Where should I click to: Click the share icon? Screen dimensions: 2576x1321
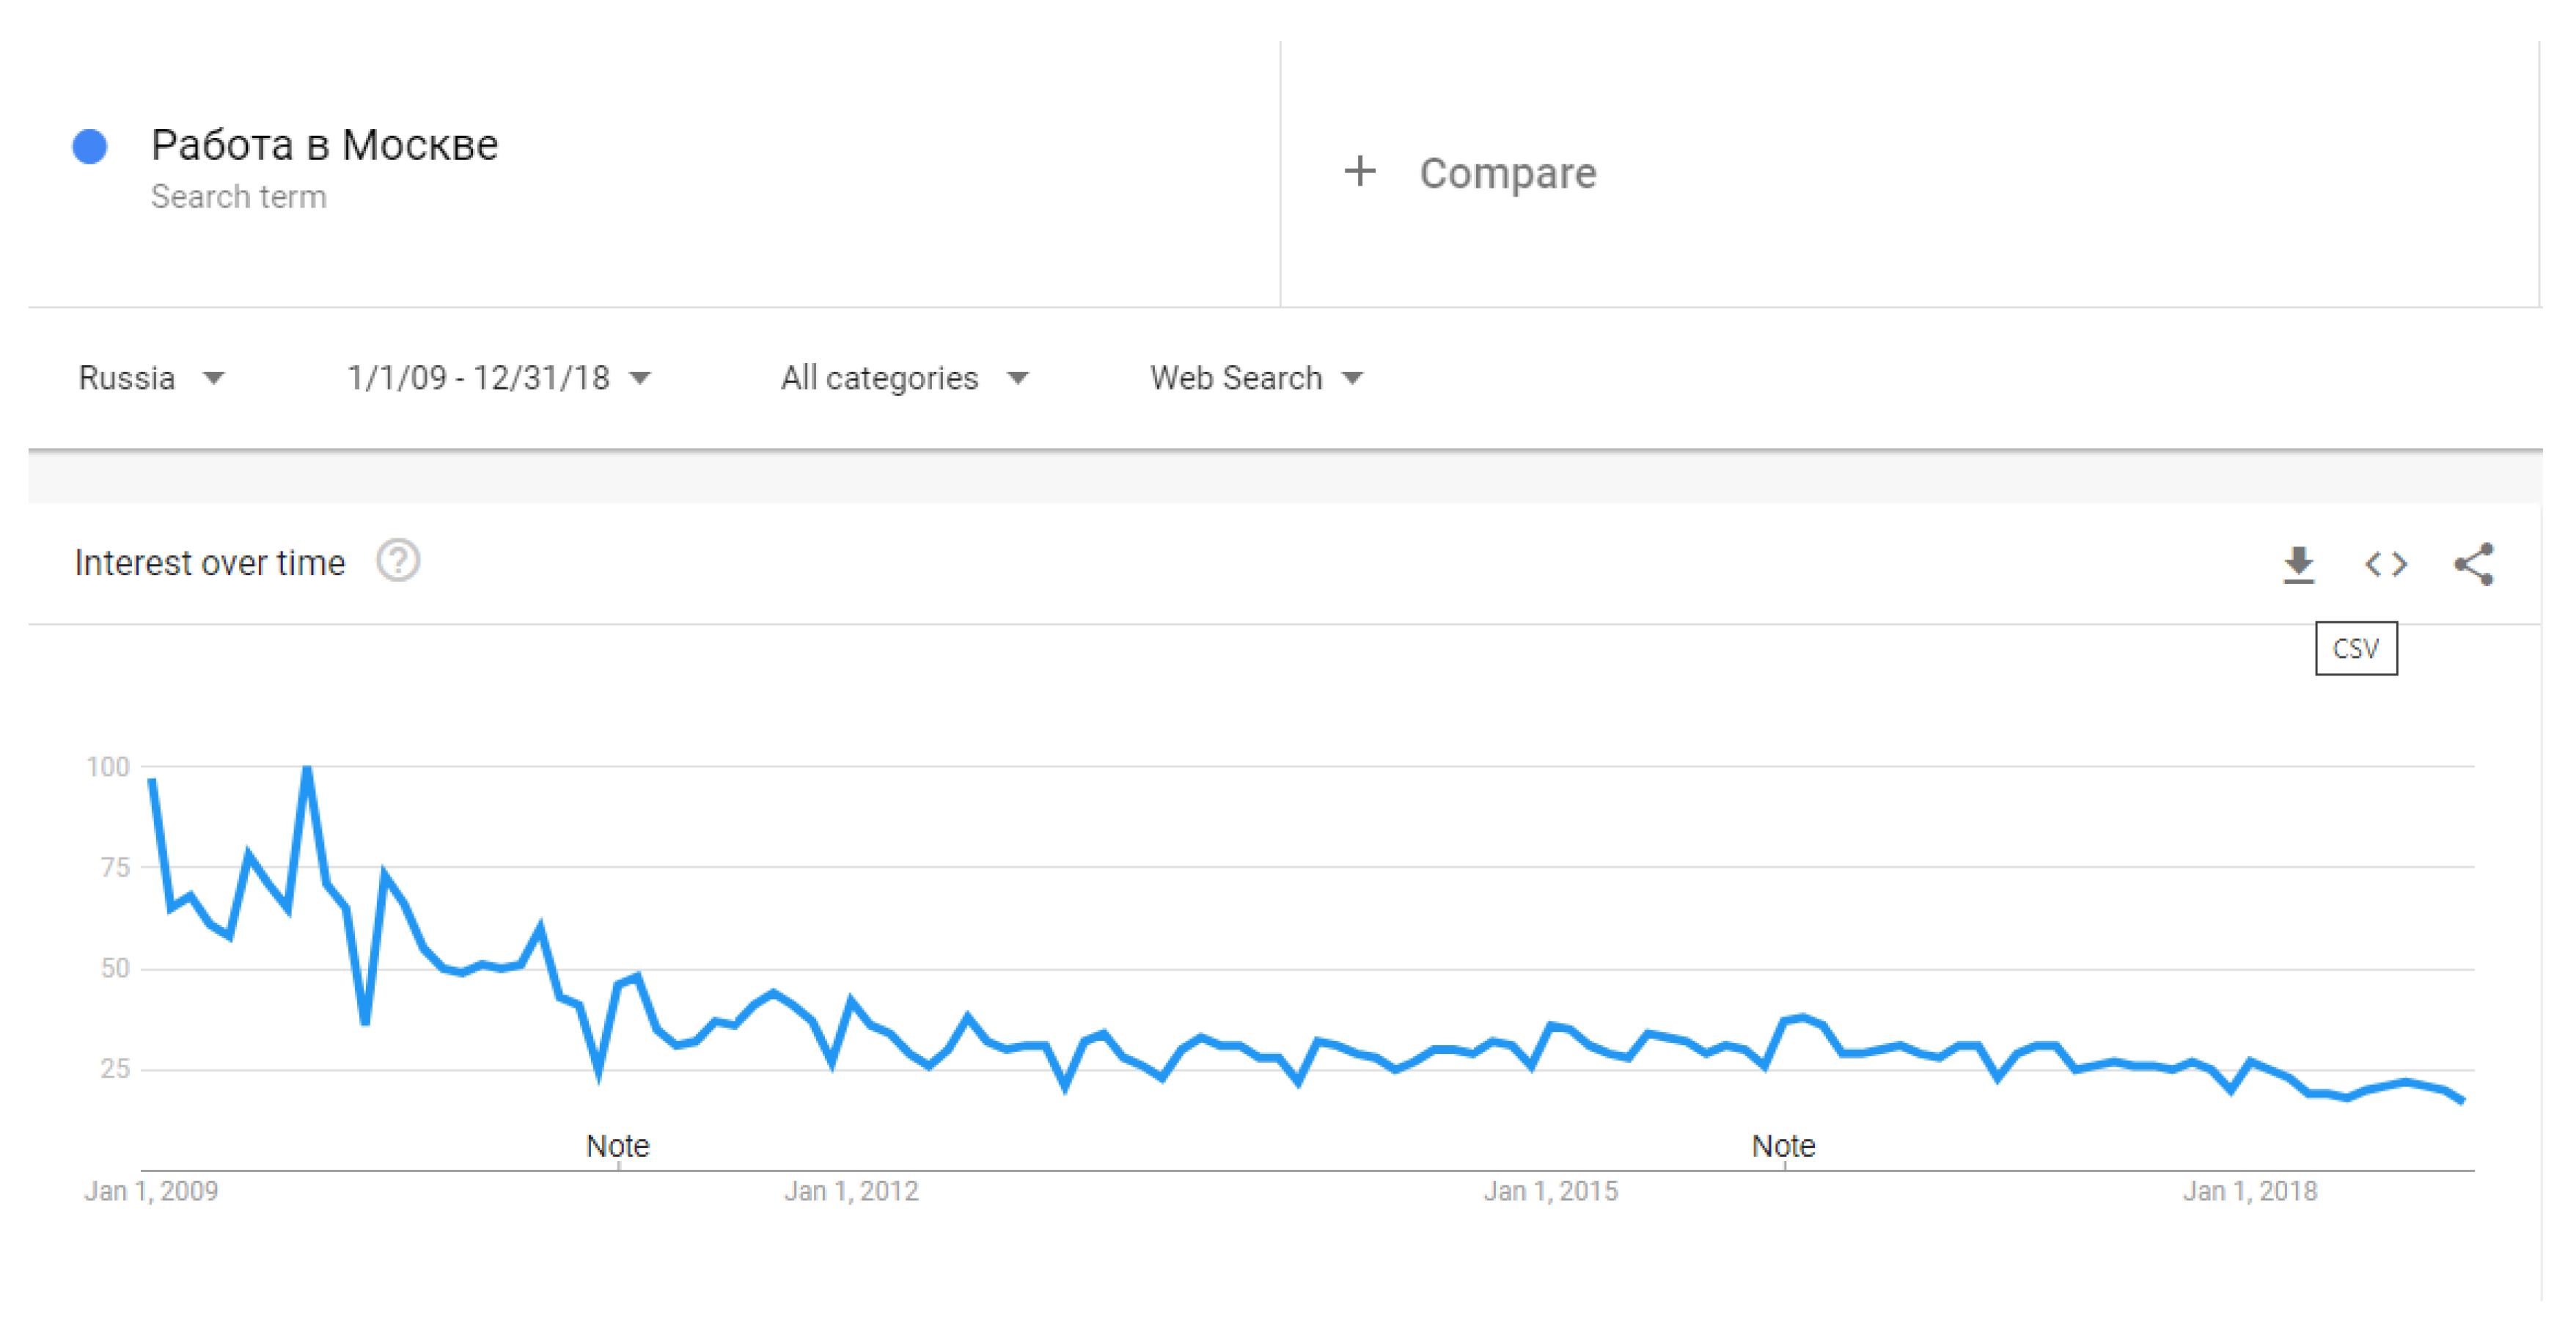(2473, 564)
